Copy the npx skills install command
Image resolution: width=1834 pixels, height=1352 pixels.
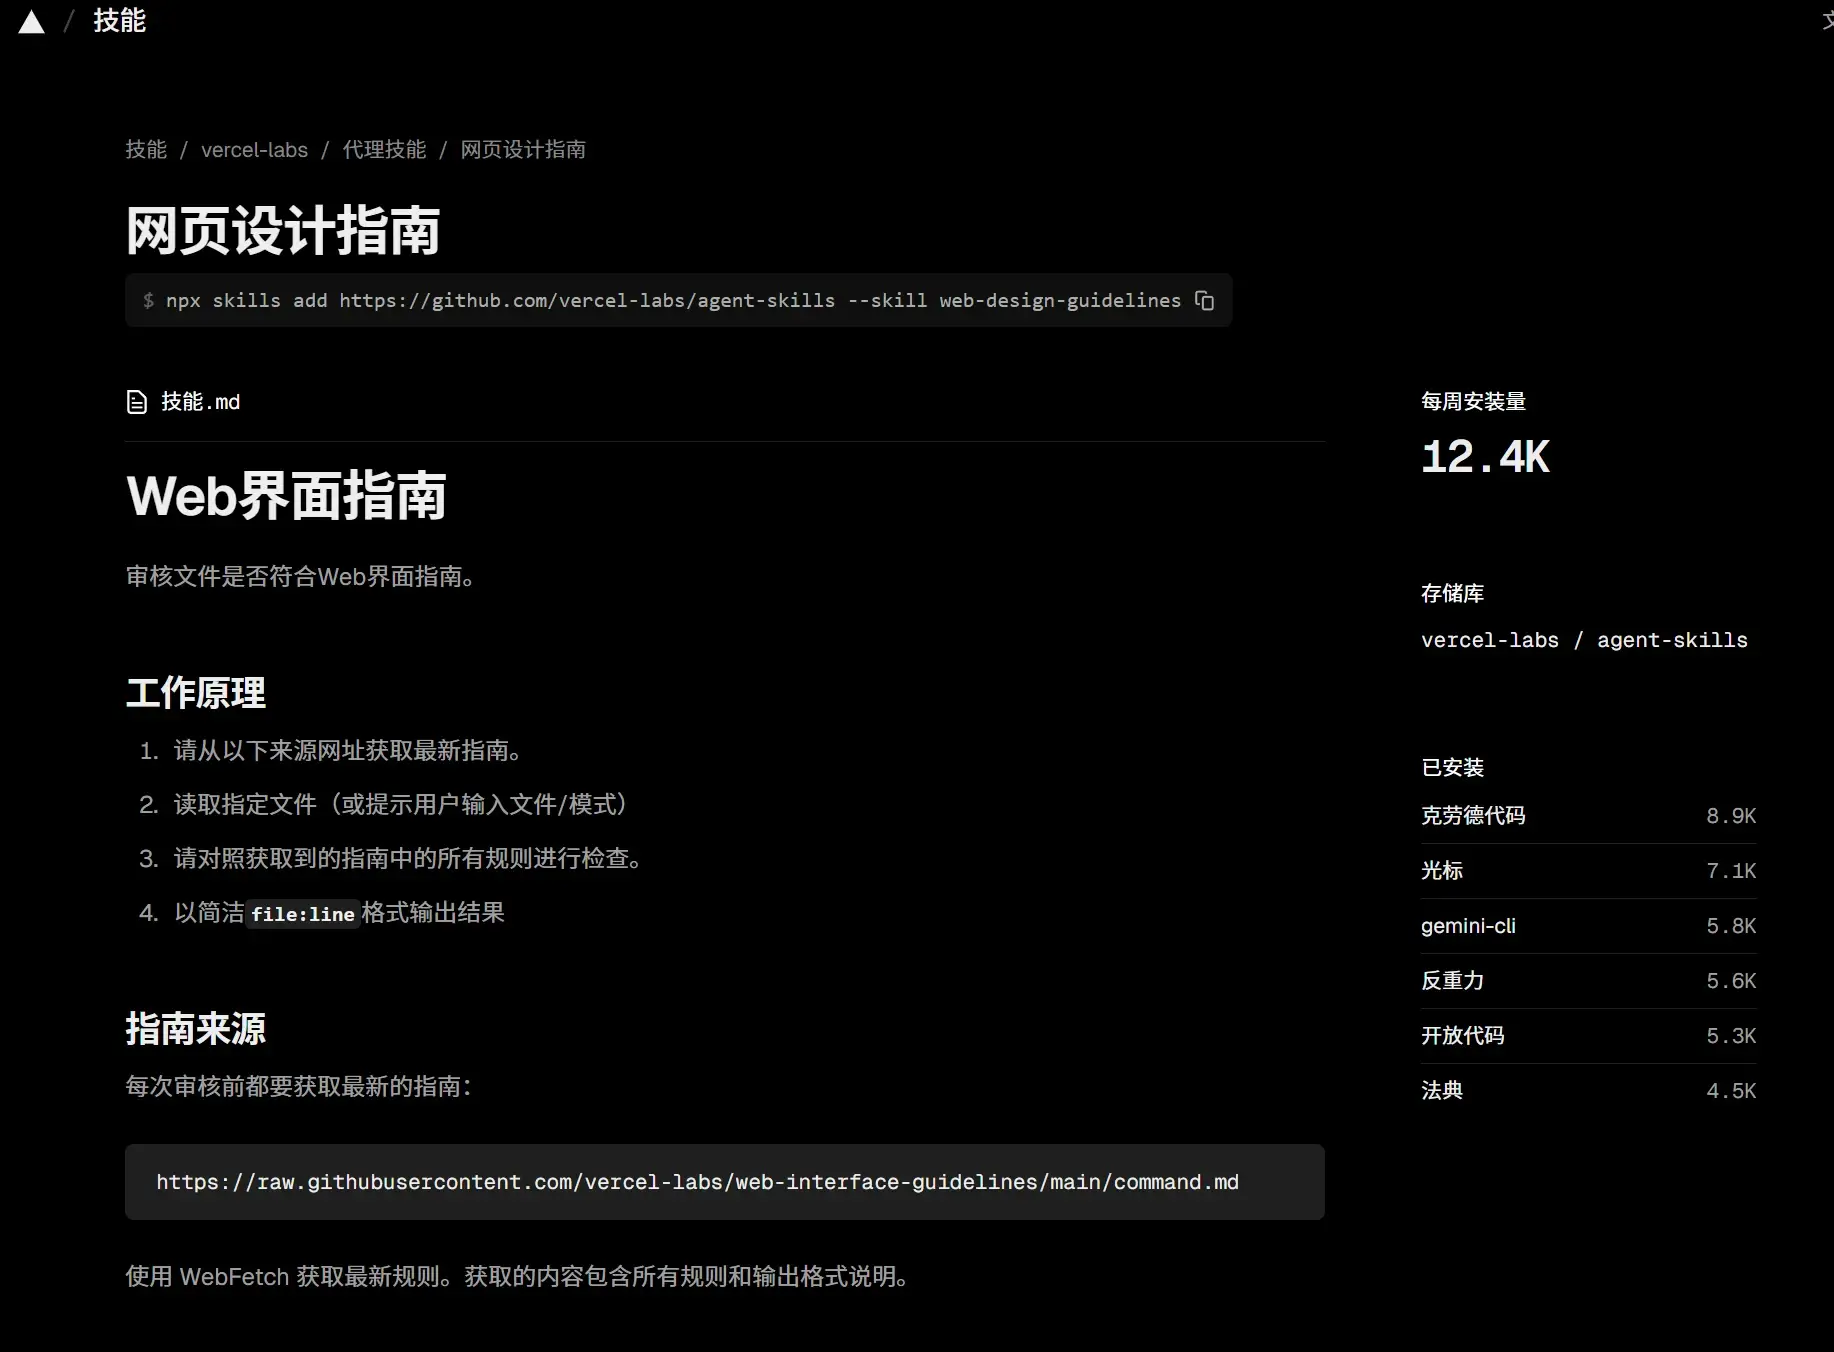click(1204, 301)
